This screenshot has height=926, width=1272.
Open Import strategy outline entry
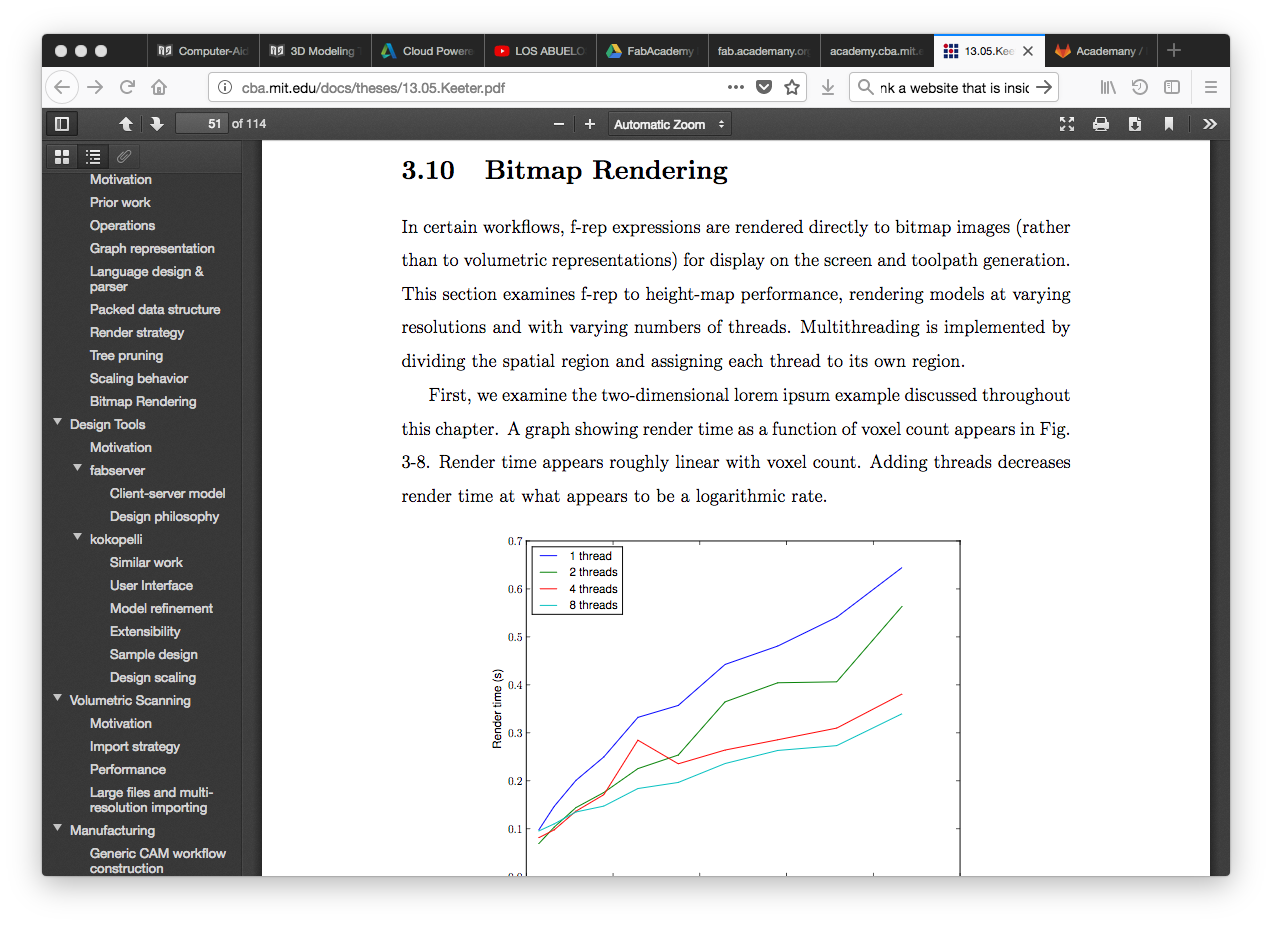click(135, 746)
